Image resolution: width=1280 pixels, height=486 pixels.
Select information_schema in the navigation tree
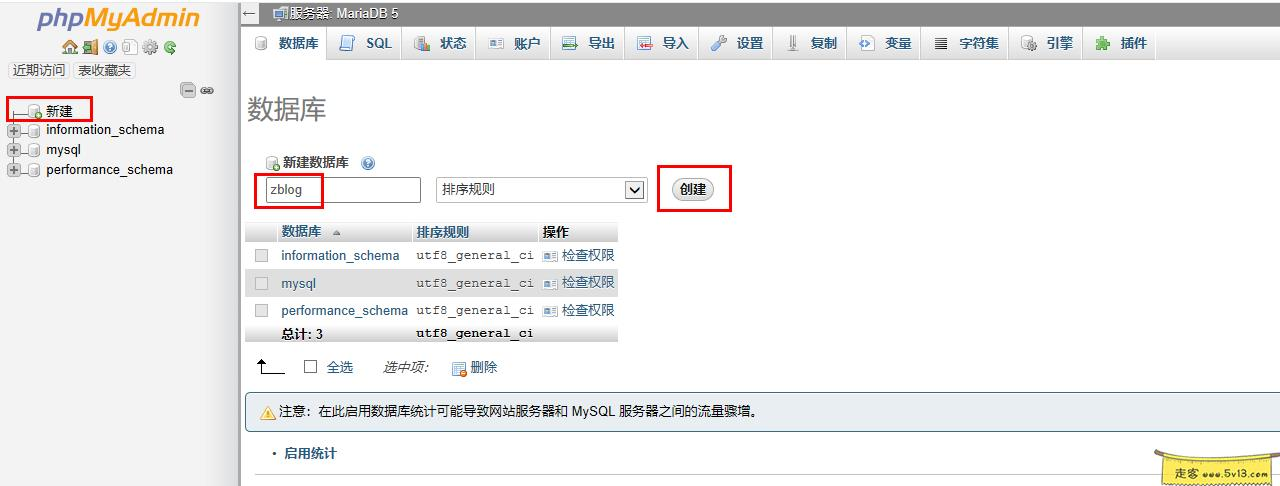click(105, 130)
